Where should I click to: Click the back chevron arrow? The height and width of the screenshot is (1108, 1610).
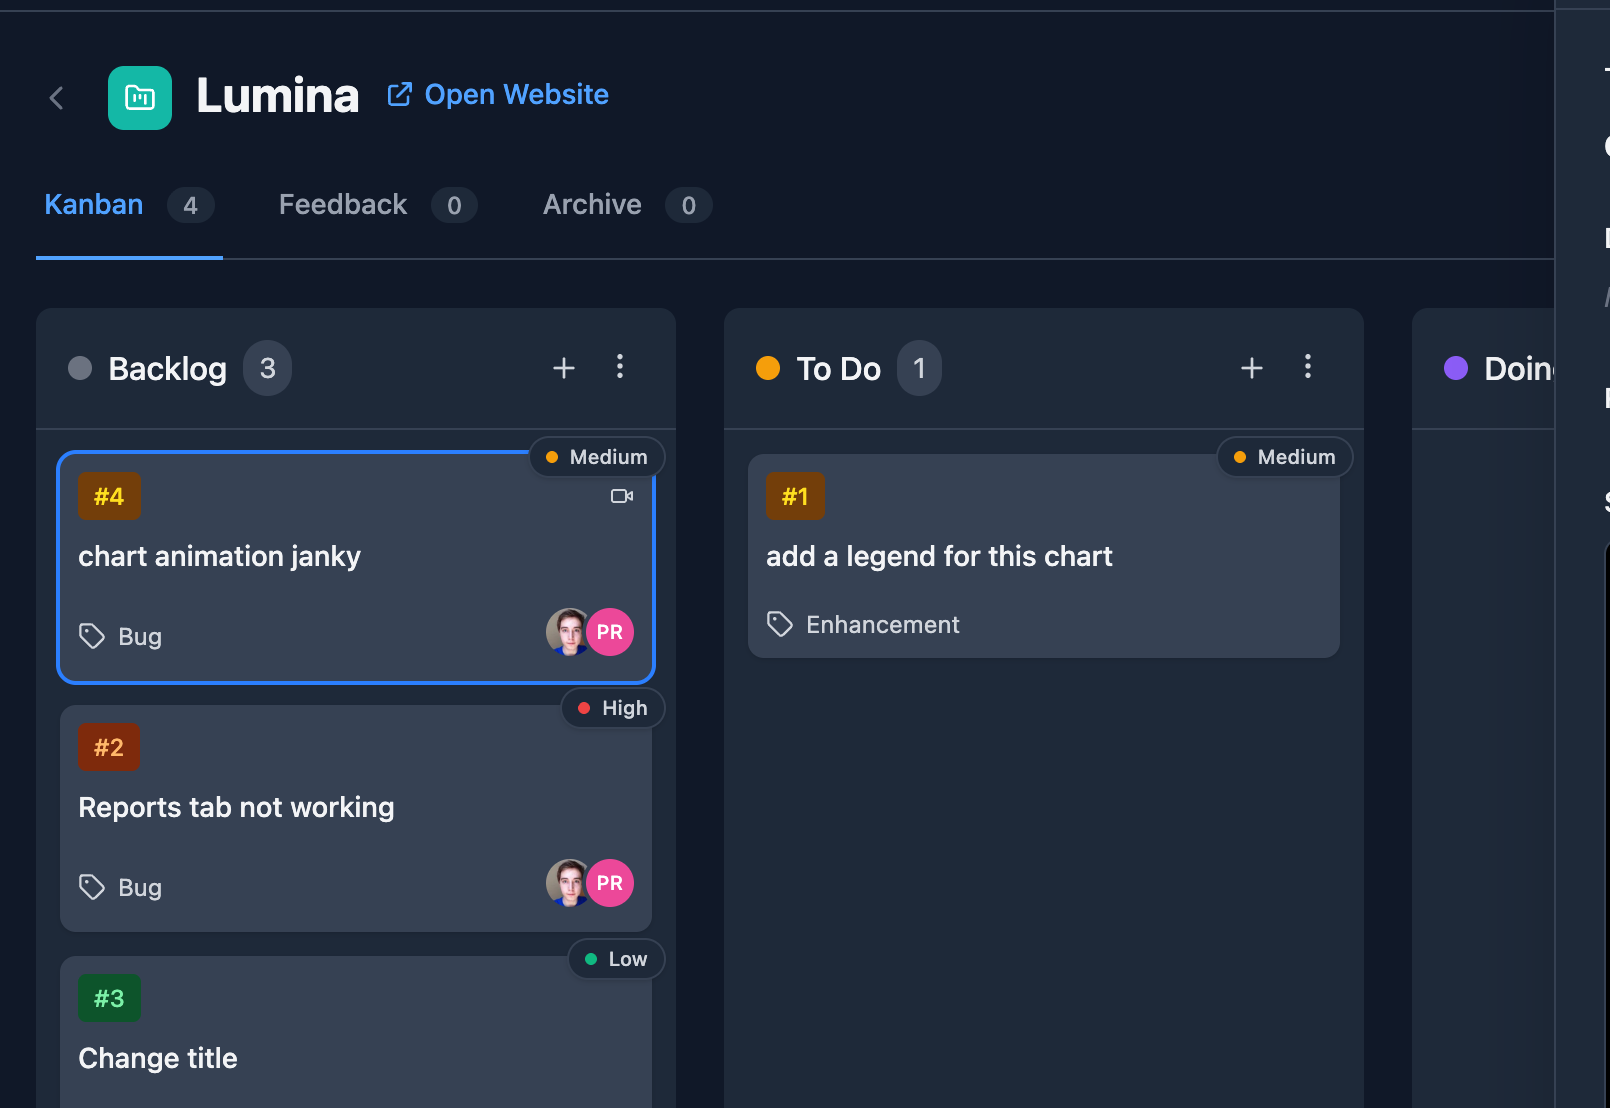pos(57,98)
